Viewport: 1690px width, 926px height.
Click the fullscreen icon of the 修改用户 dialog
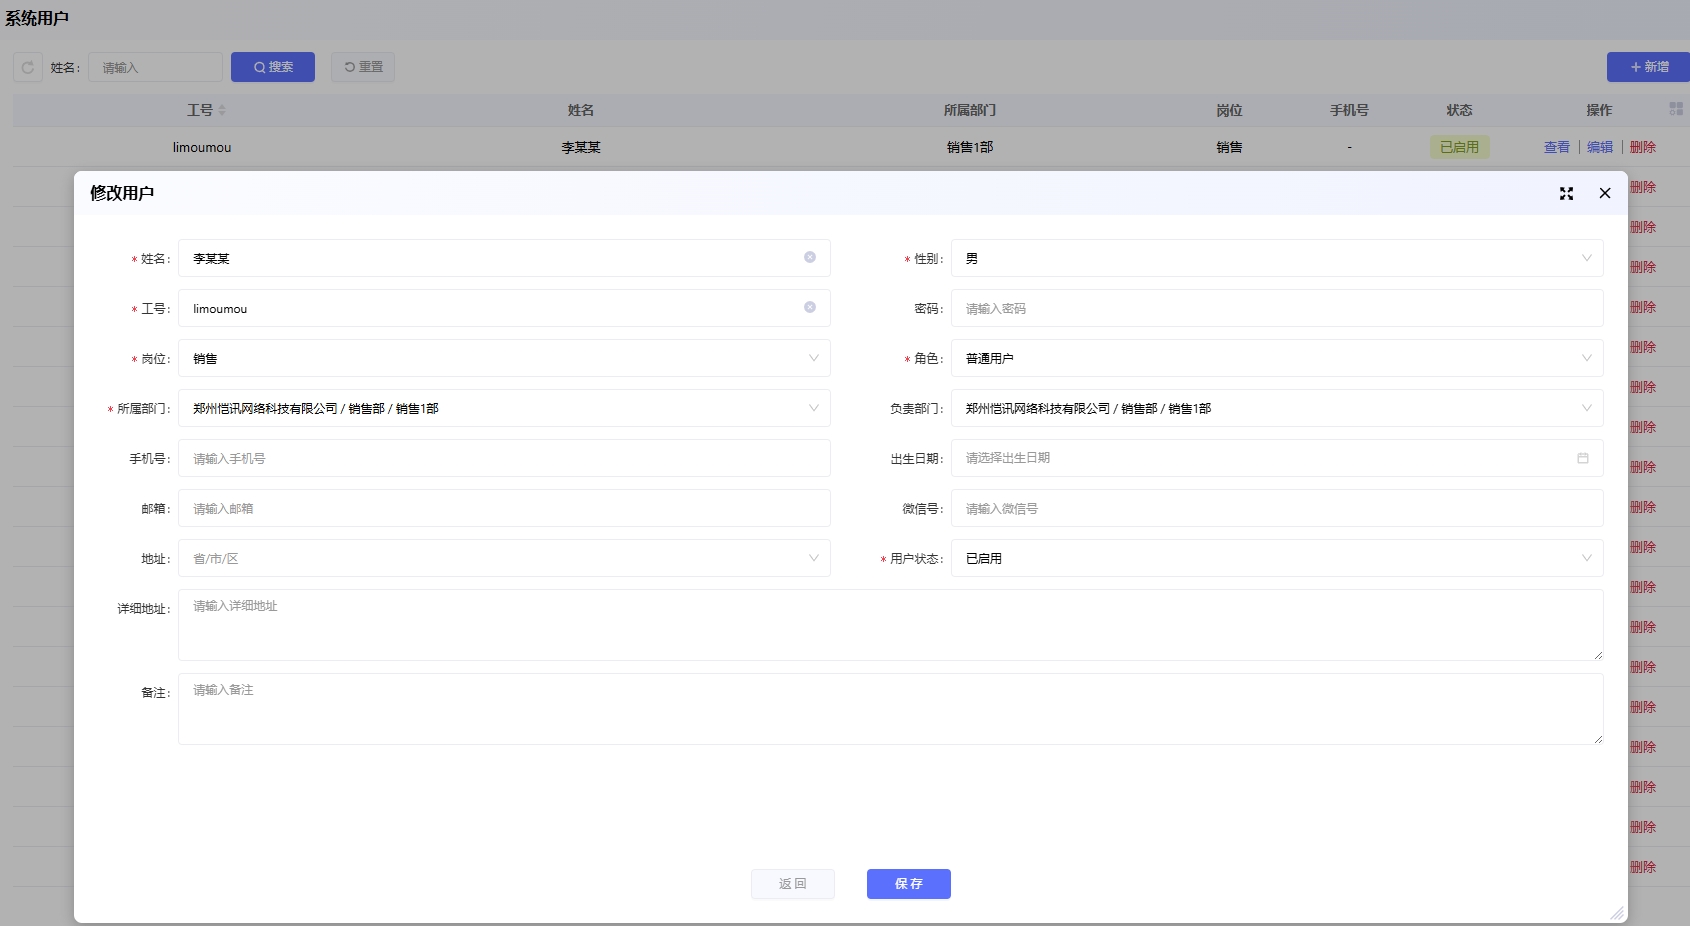click(x=1566, y=194)
